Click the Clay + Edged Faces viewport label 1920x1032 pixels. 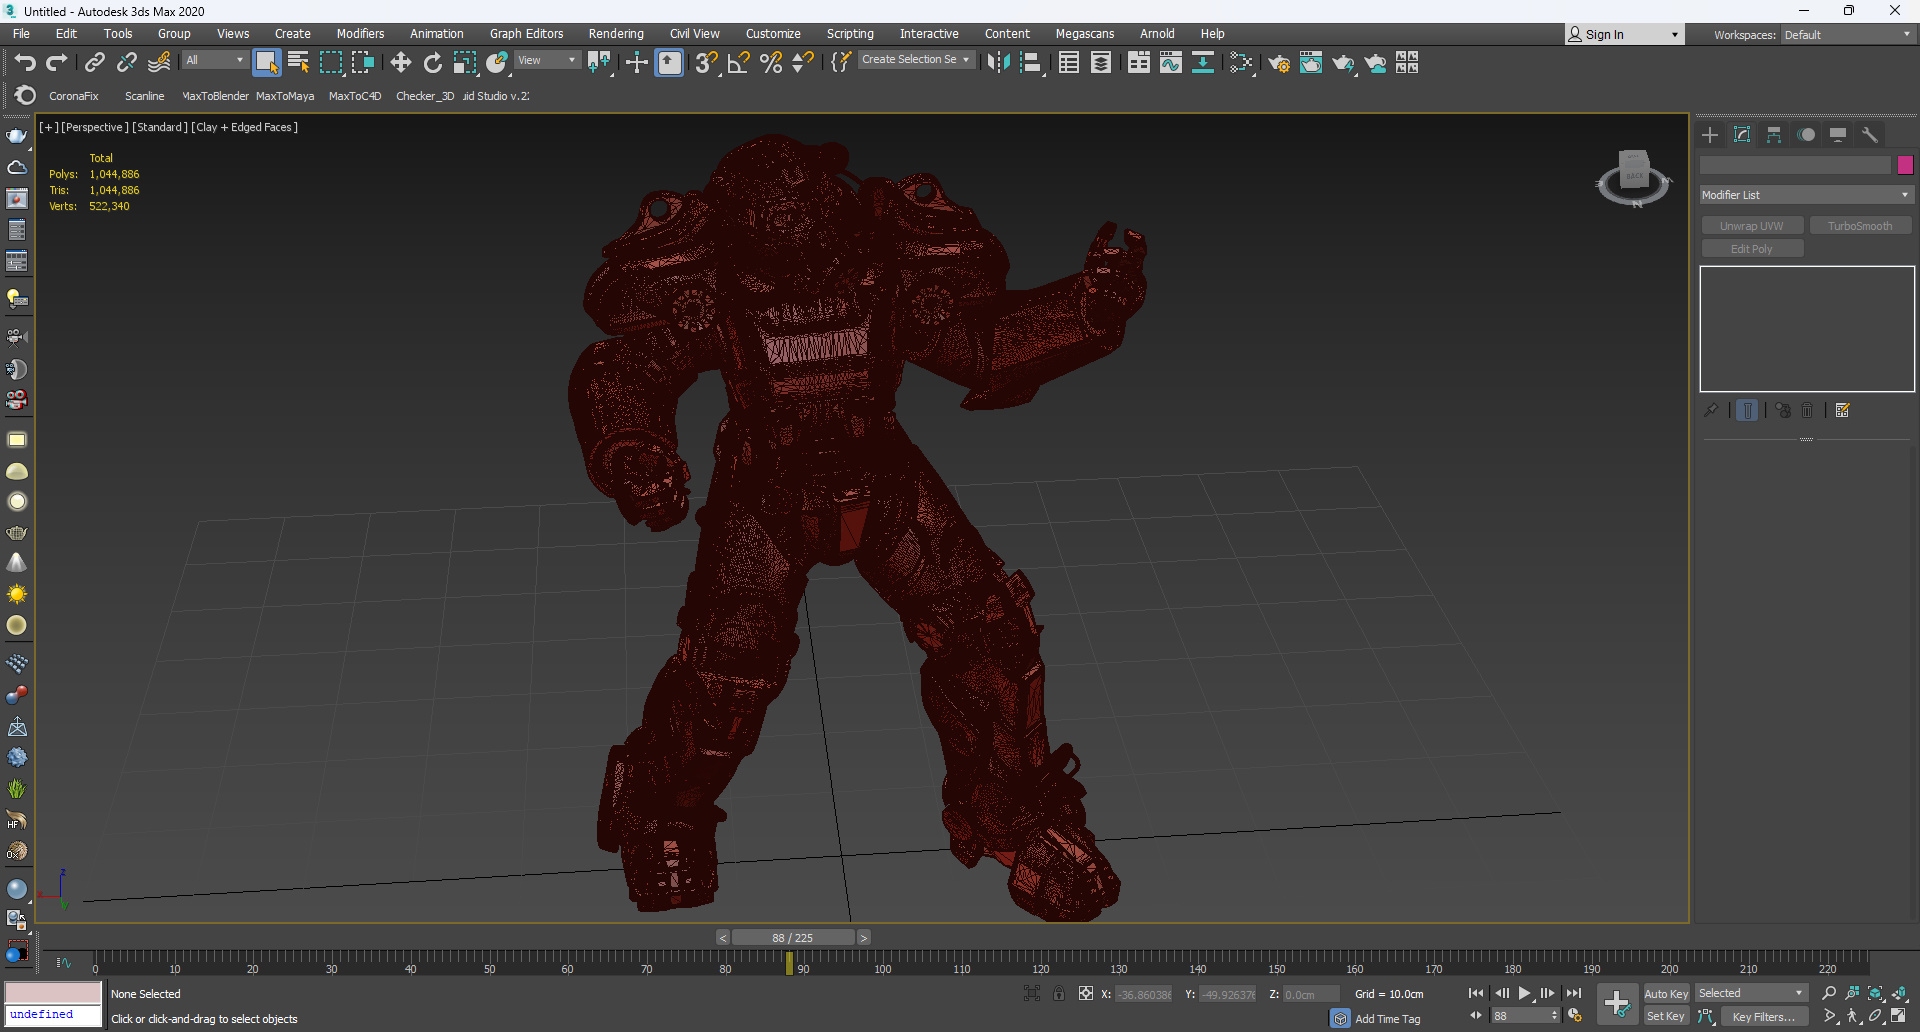point(245,127)
